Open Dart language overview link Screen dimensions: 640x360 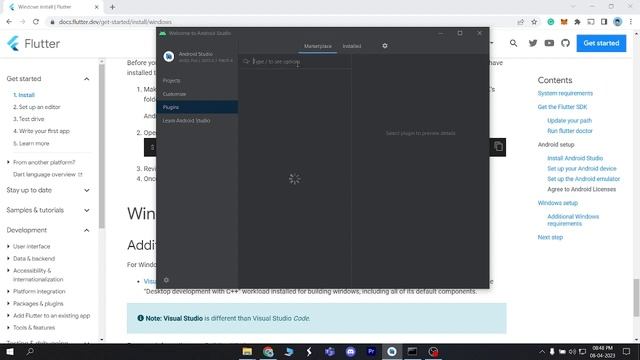tap(47, 174)
